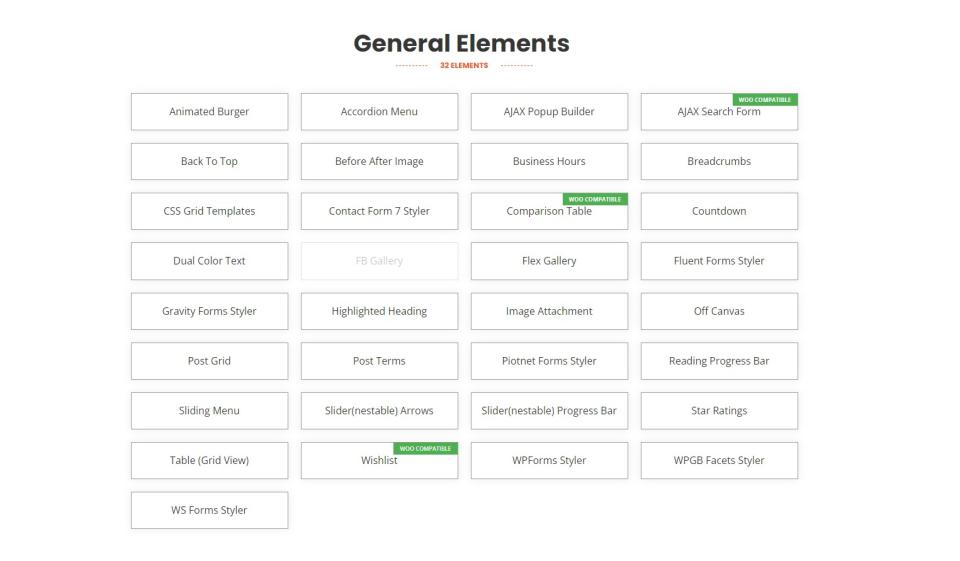Choose the Off Canvas element

pos(719,311)
